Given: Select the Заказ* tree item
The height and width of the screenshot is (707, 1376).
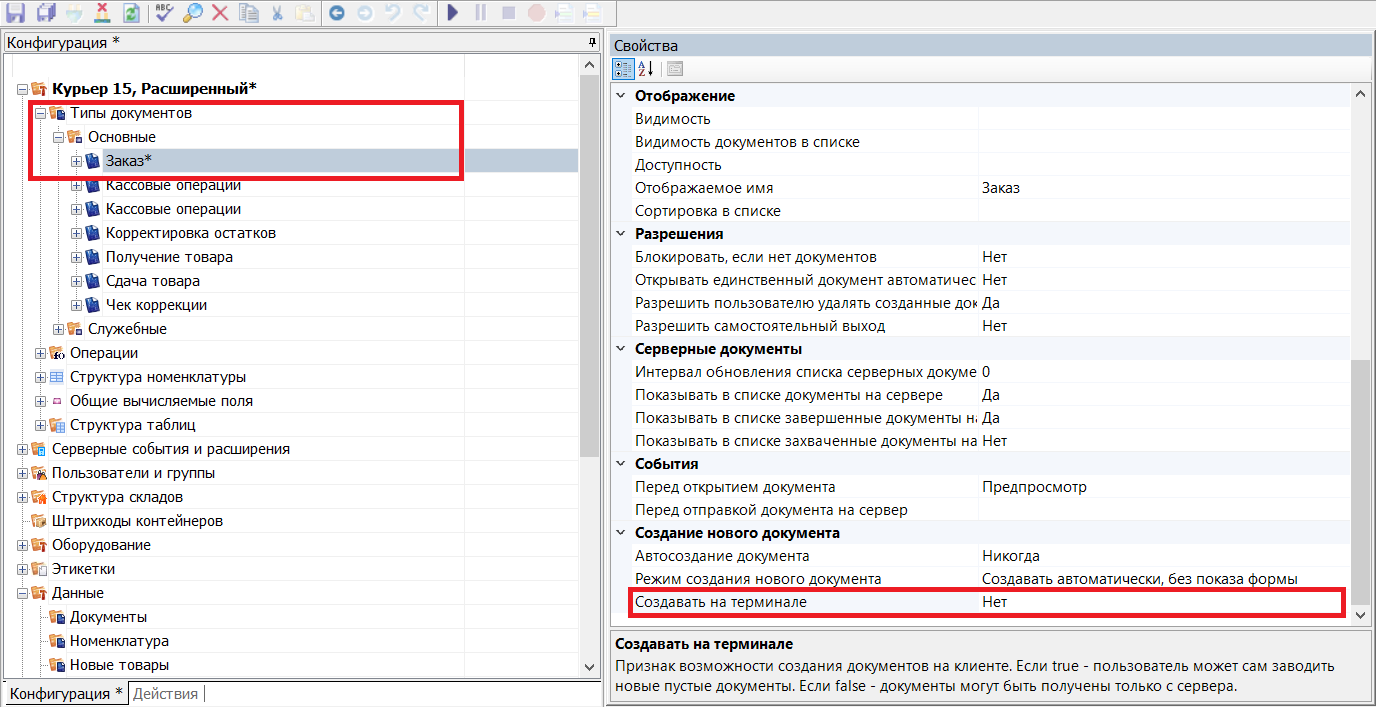Looking at the screenshot, I should [129, 161].
